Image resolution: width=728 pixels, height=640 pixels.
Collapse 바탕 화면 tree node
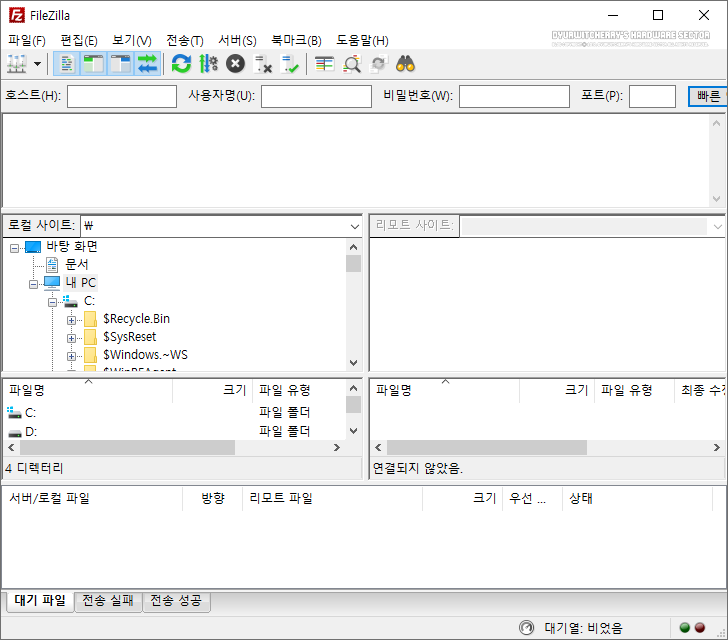[14, 248]
